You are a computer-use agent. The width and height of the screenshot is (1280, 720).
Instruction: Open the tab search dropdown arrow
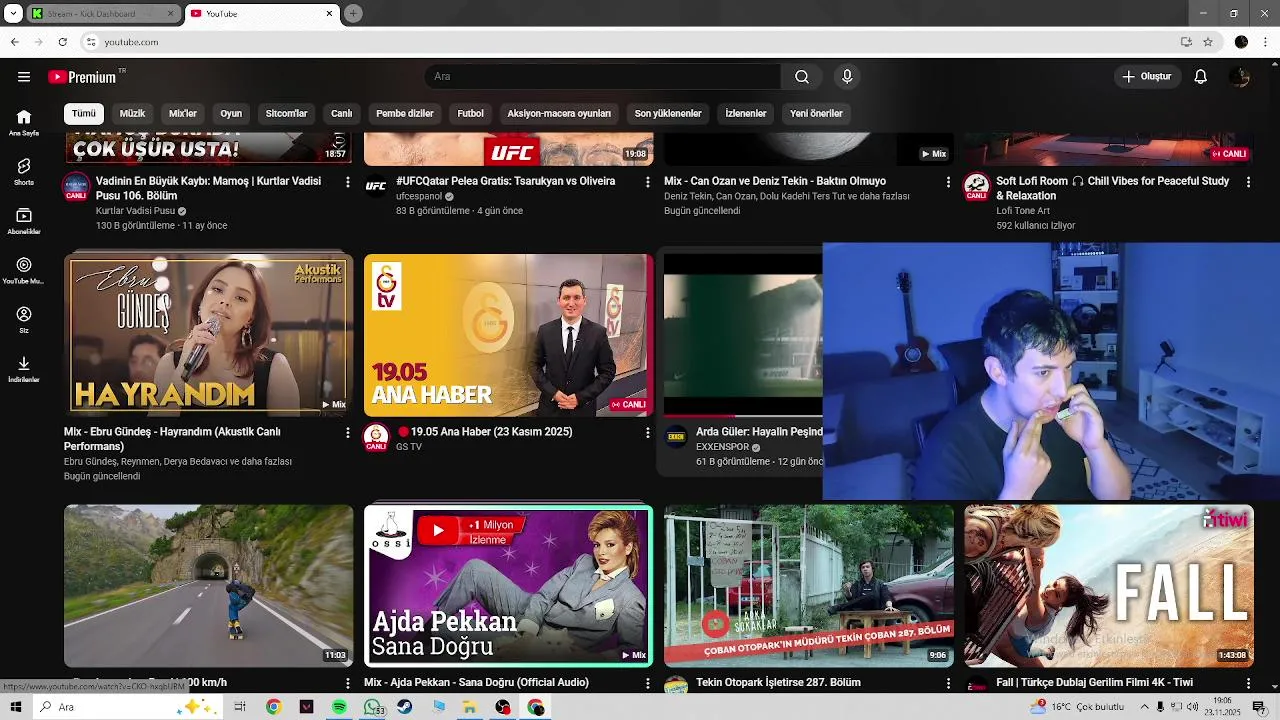pos(14,14)
